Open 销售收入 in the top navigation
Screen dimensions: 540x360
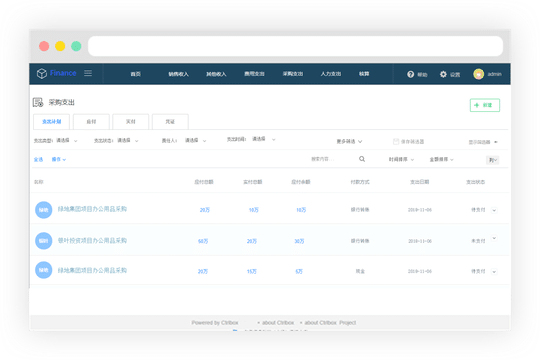tap(178, 74)
